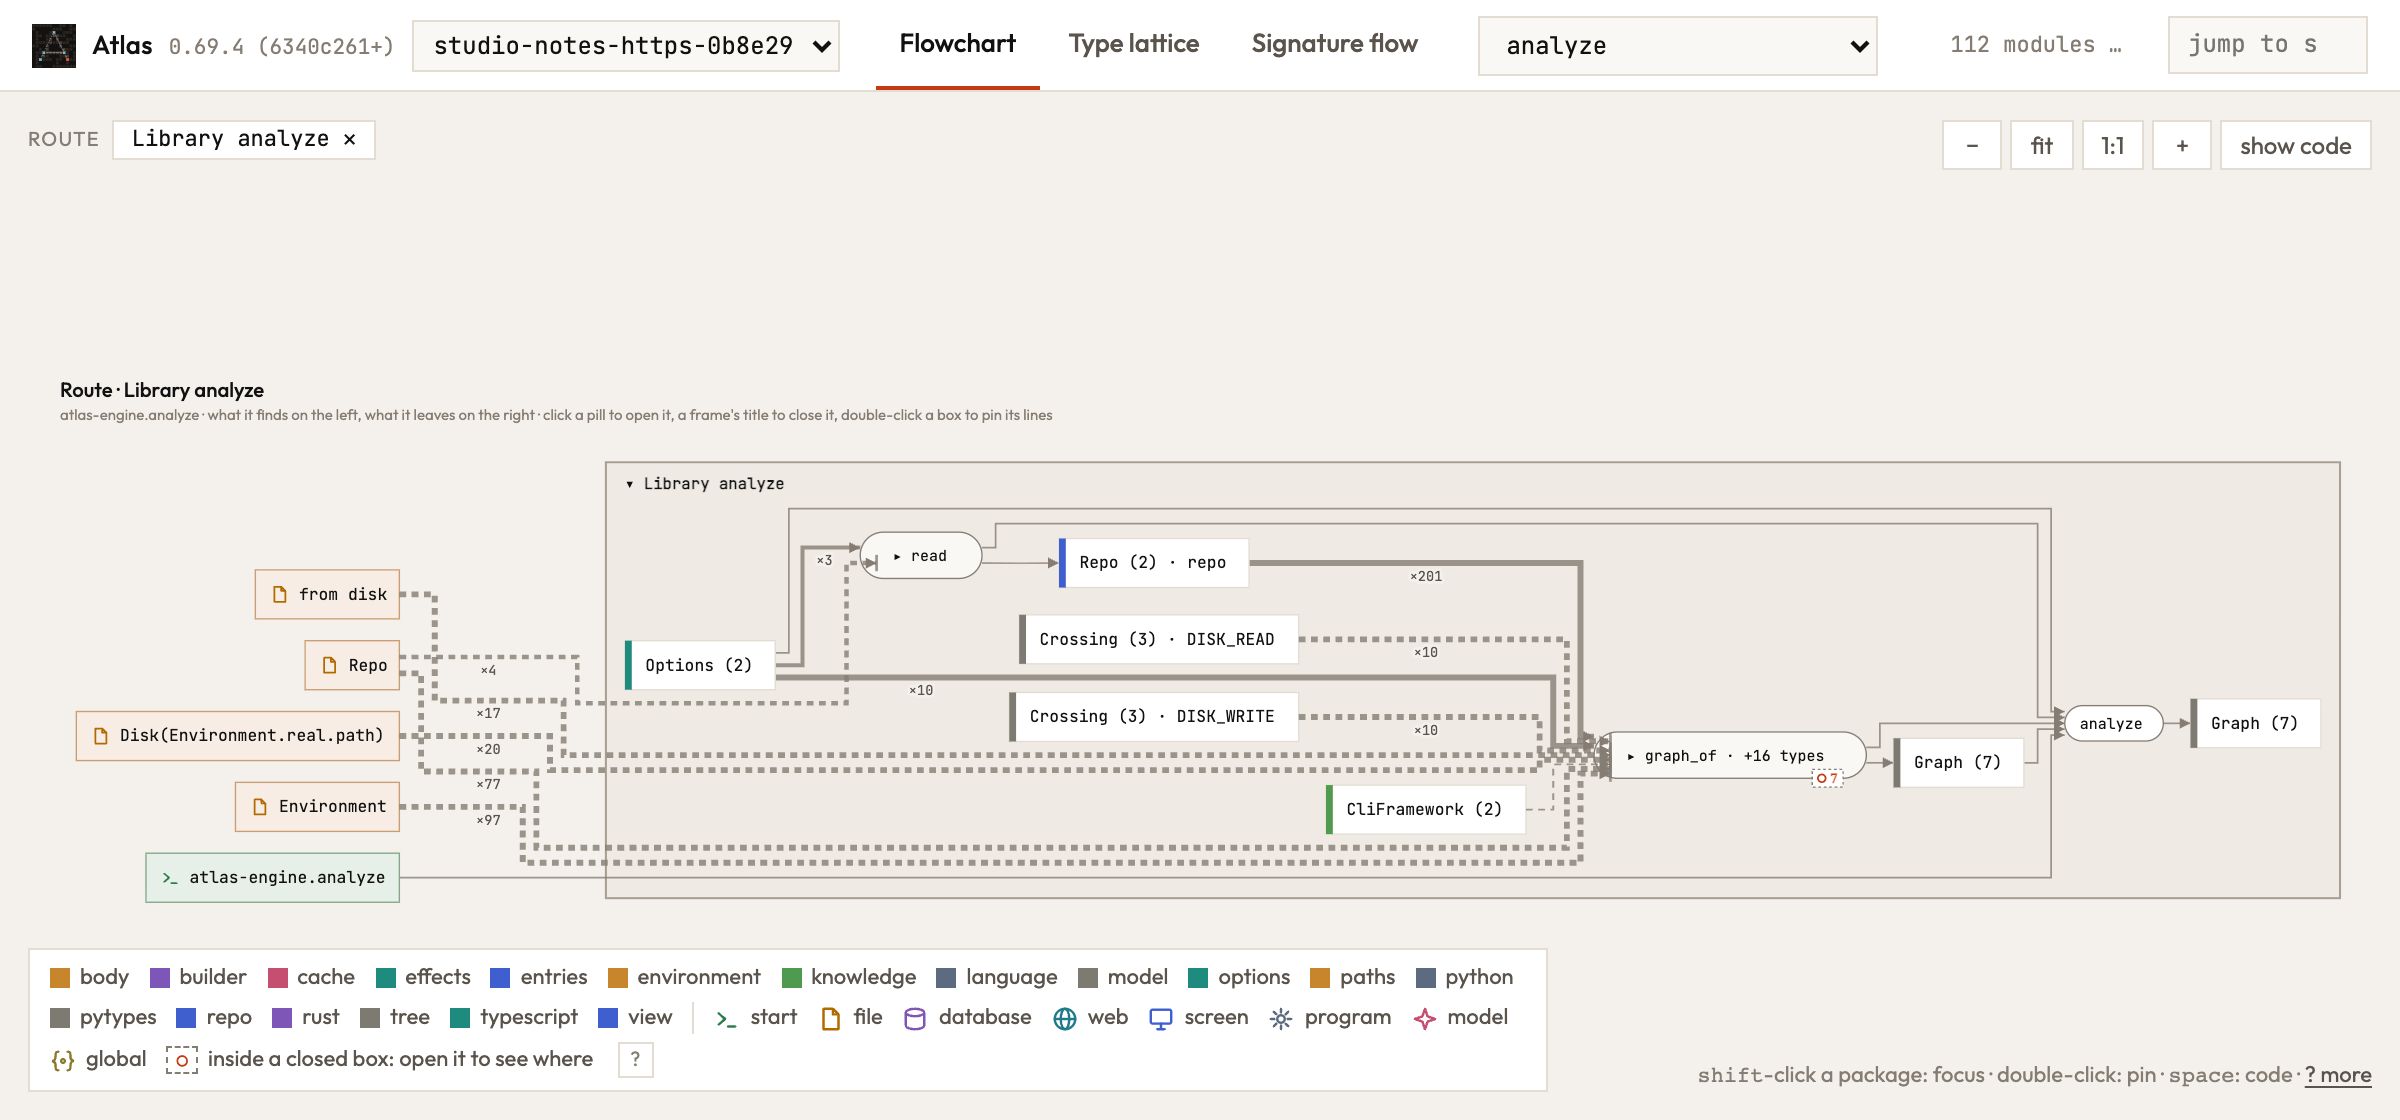
Task: Click the file icon on Disk(Environment.real.path) node
Action: (101, 736)
